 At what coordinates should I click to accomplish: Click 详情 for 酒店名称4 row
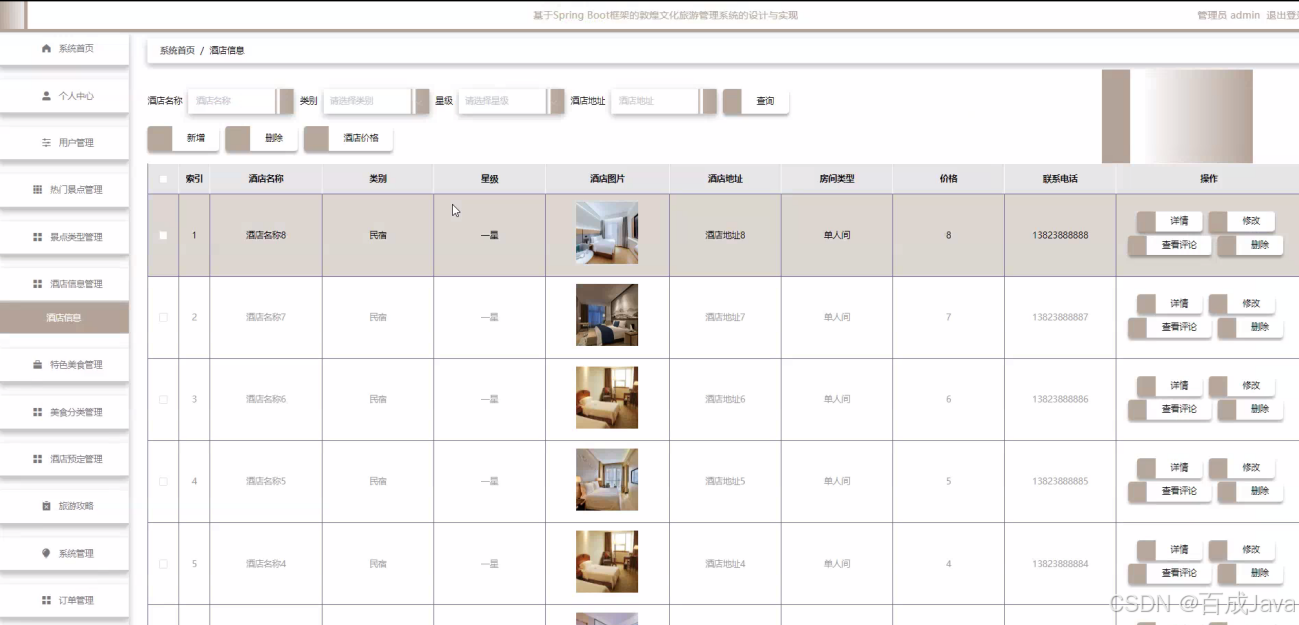(x=1170, y=549)
